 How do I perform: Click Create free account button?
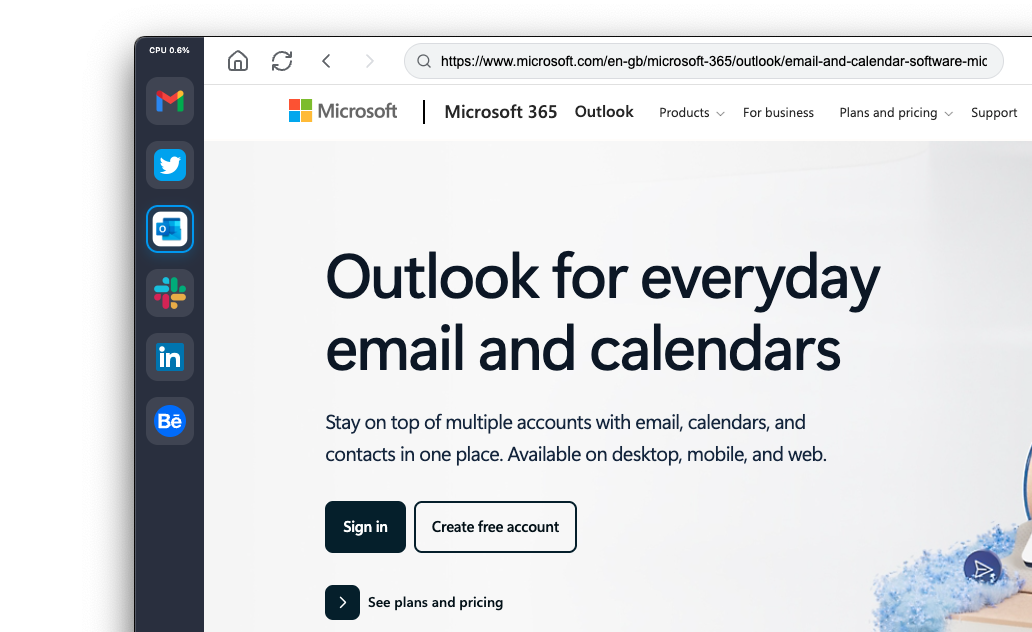click(x=495, y=527)
